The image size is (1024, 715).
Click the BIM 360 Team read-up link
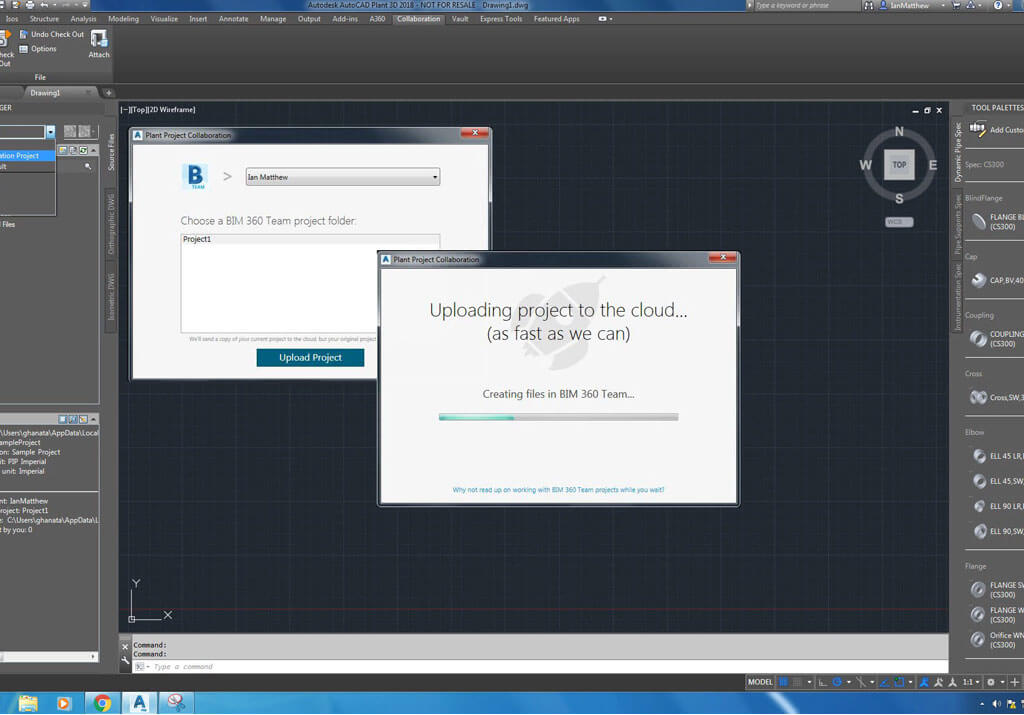(558, 490)
